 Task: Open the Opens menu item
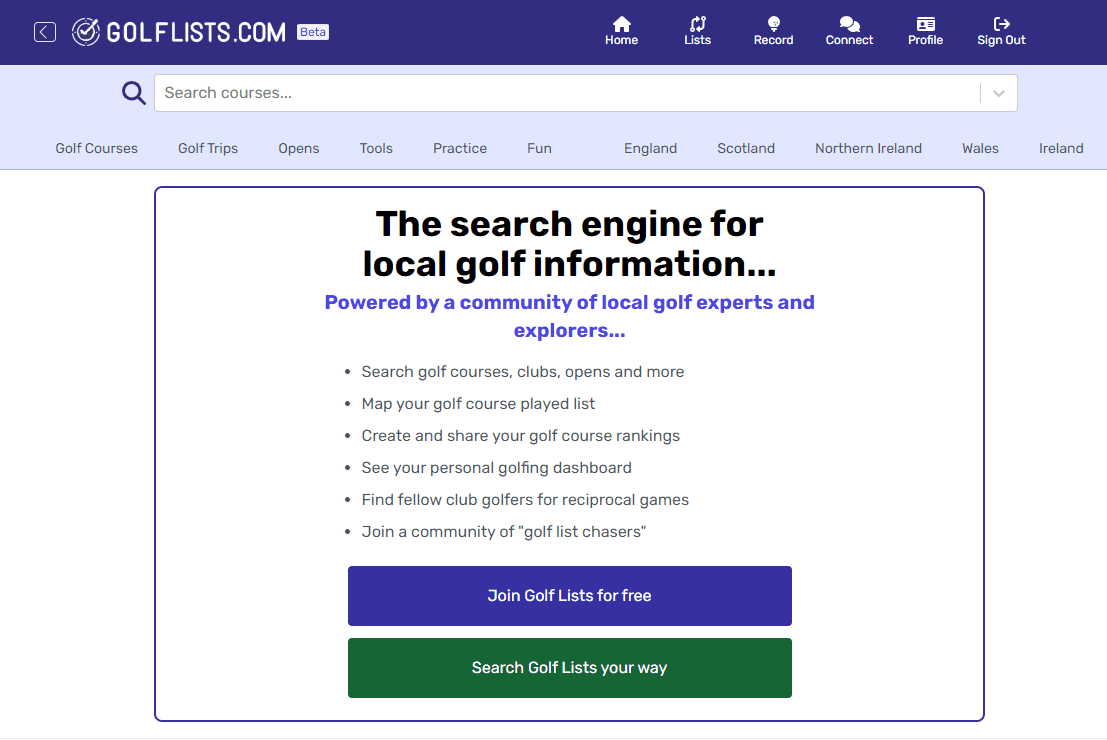click(x=299, y=148)
